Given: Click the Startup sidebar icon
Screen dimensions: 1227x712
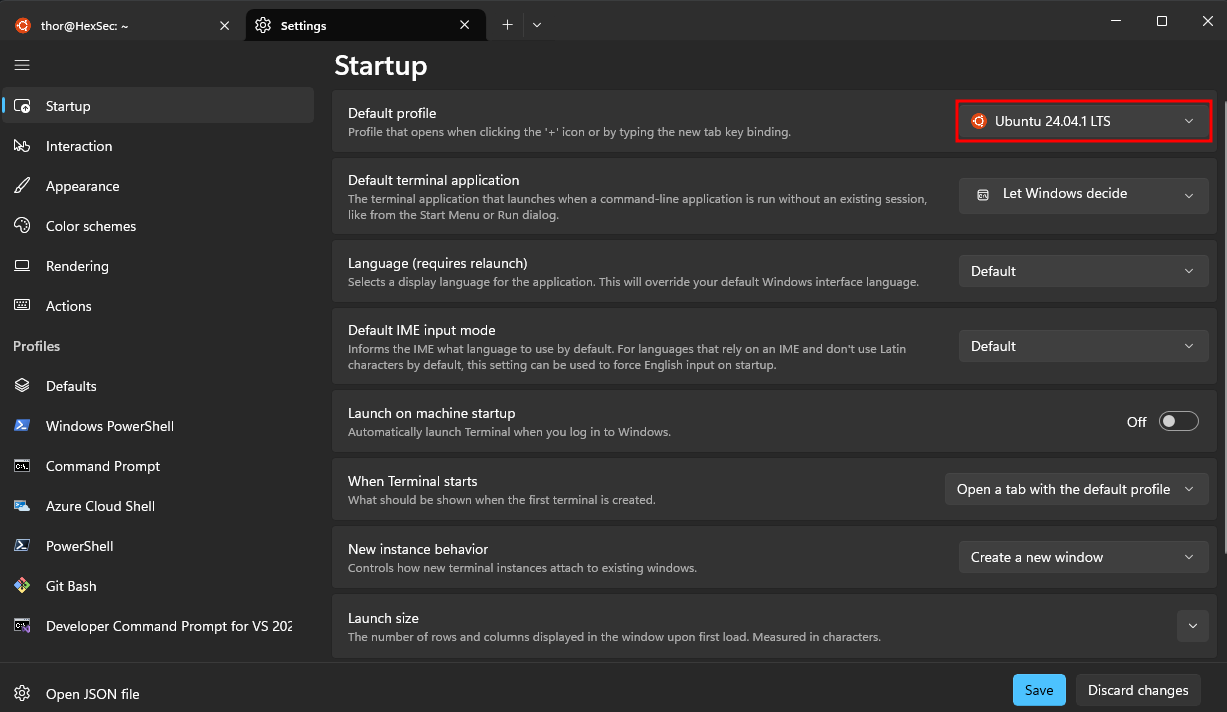Looking at the screenshot, I should (x=22, y=106).
